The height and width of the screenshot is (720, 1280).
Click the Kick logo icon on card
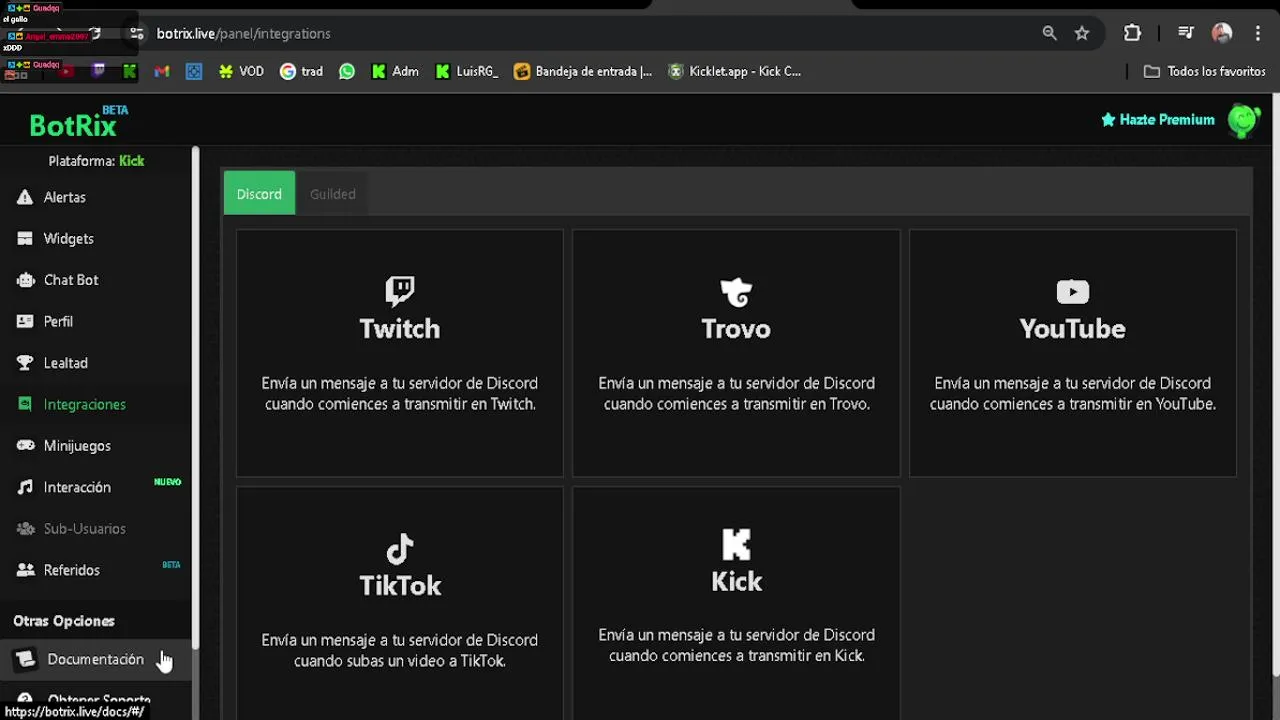(736, 545)
